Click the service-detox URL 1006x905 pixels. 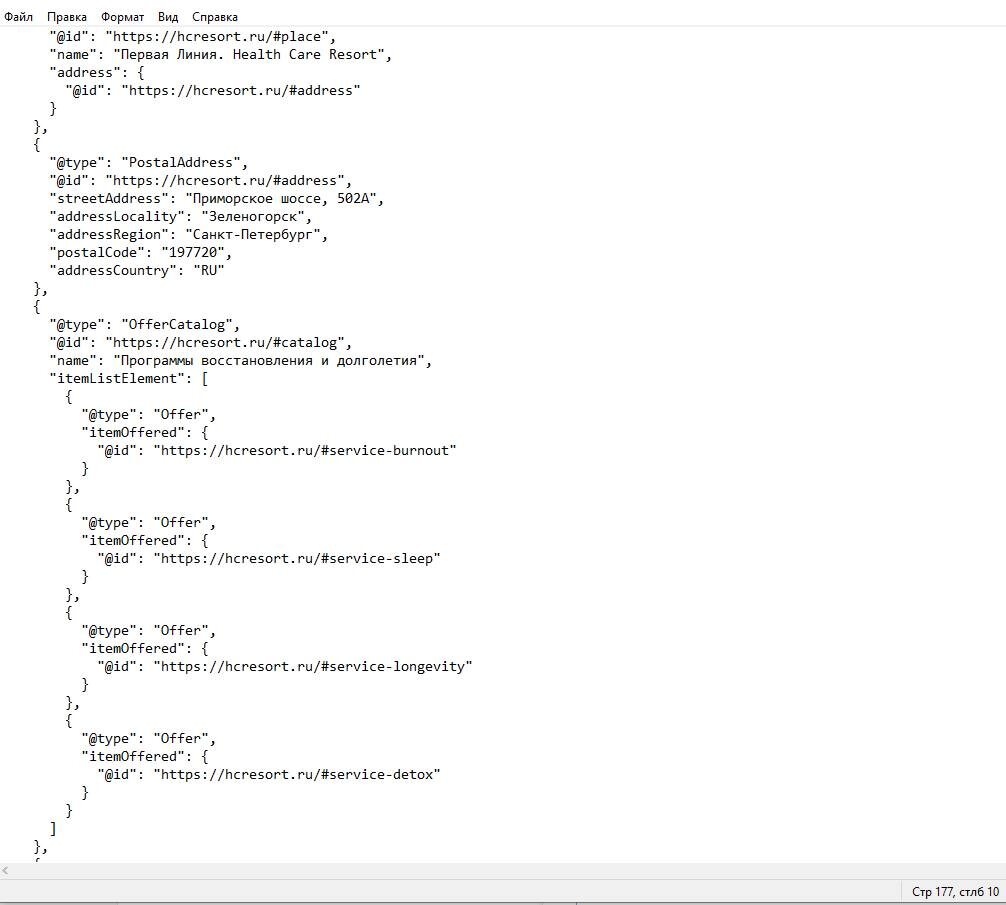[296, 774]
